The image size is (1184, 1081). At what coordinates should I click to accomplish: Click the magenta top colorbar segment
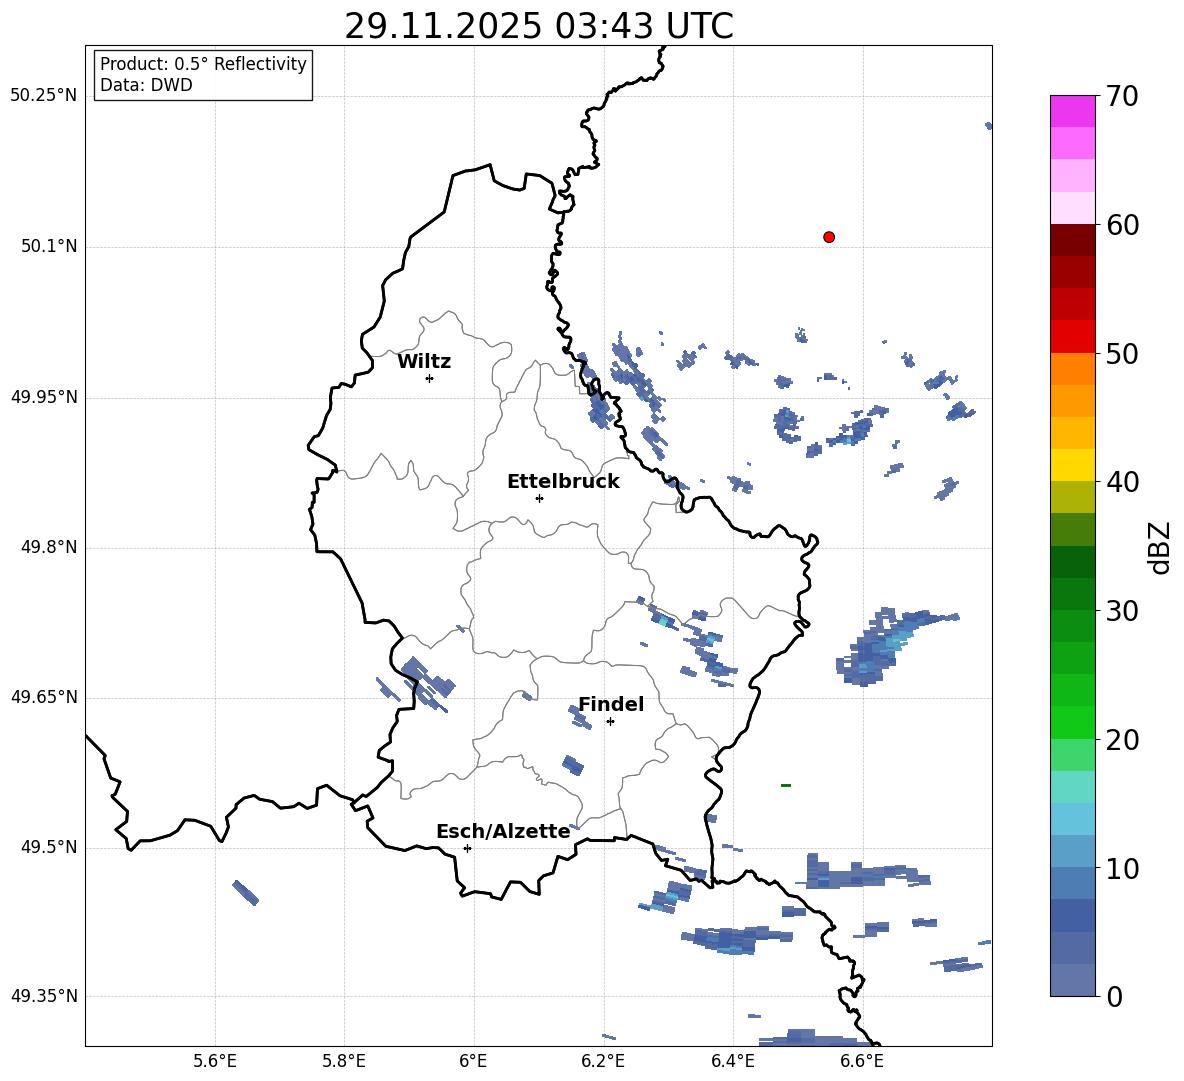click(1072, 111)
